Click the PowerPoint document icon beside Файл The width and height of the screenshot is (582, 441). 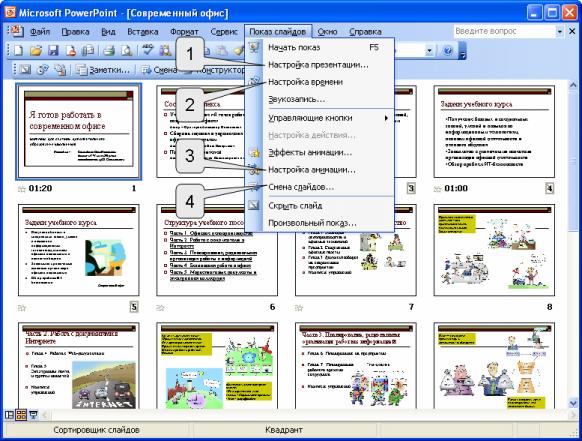point(16,31)
